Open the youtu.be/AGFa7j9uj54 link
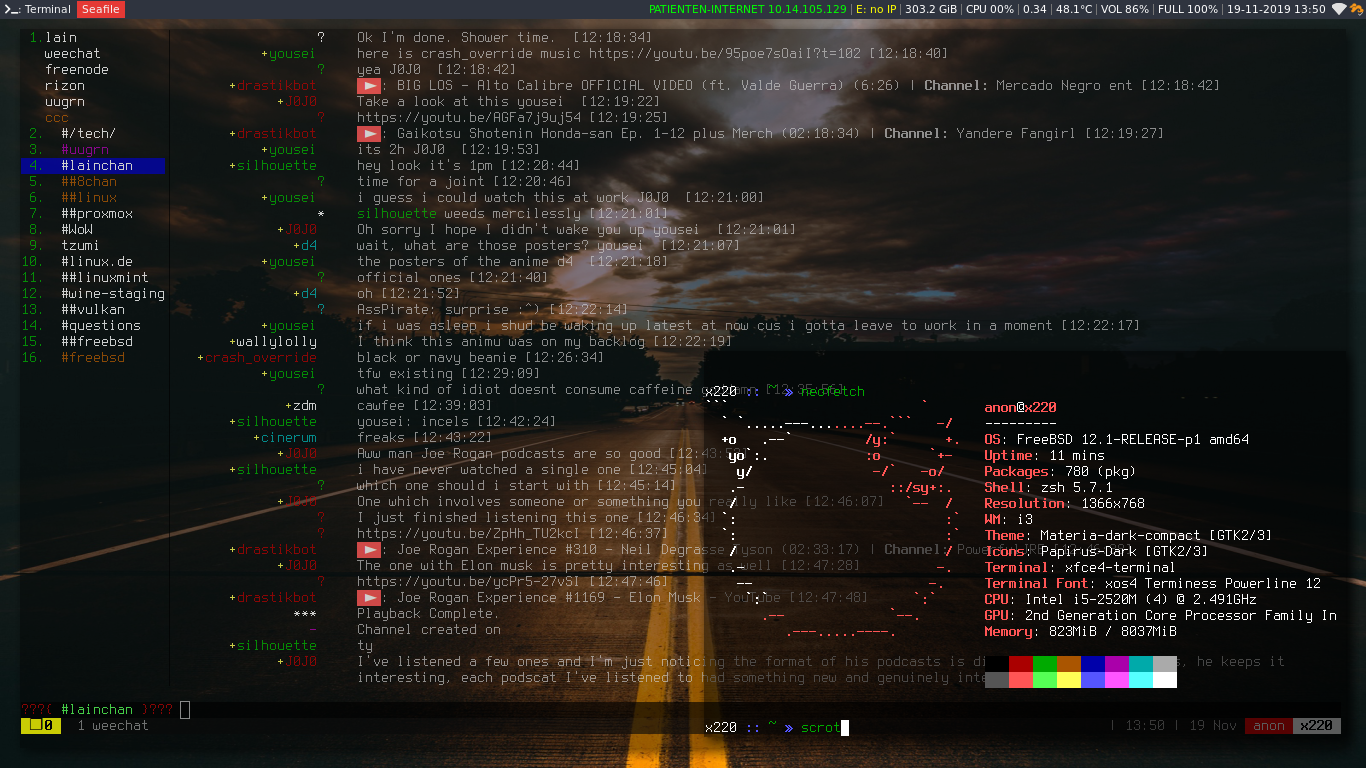Viewport: 1366px width, 768px height. click(x=469, y=118)
